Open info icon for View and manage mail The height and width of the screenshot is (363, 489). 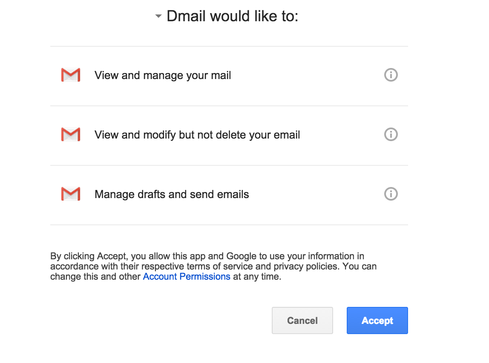pos(391,75)
